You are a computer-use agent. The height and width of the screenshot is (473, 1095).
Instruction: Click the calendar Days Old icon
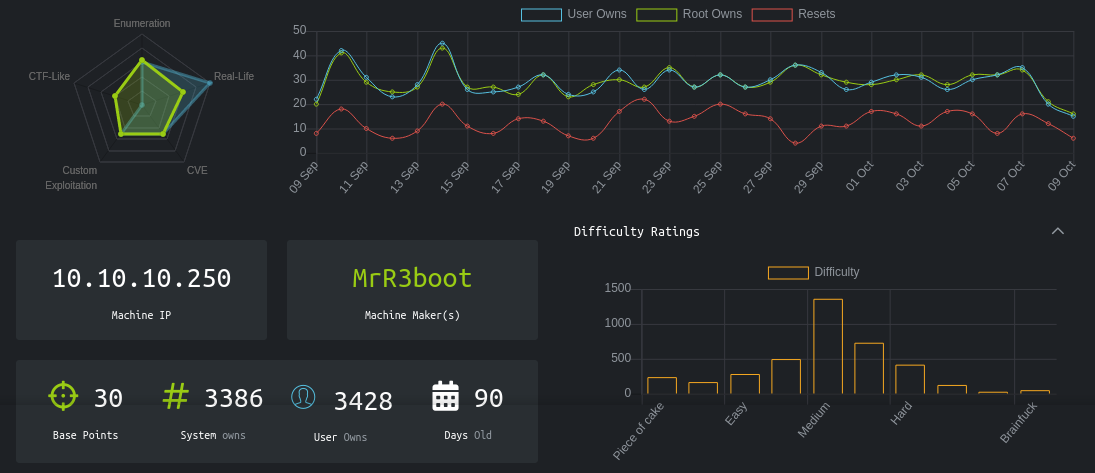445,397
